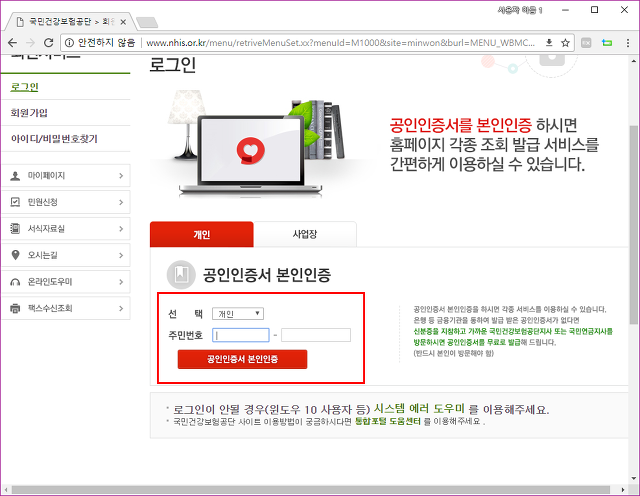Expand the 서식자료실 menu chevron
Image resolution: width=640 pixels, height=496 pixels.
pos(121,229)
